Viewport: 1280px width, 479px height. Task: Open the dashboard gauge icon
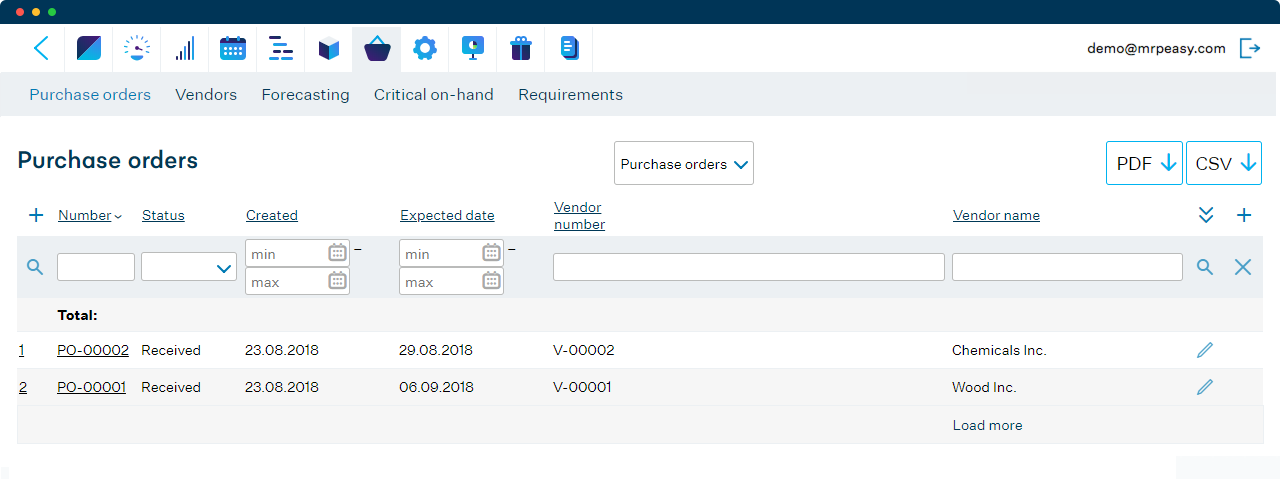137,48
